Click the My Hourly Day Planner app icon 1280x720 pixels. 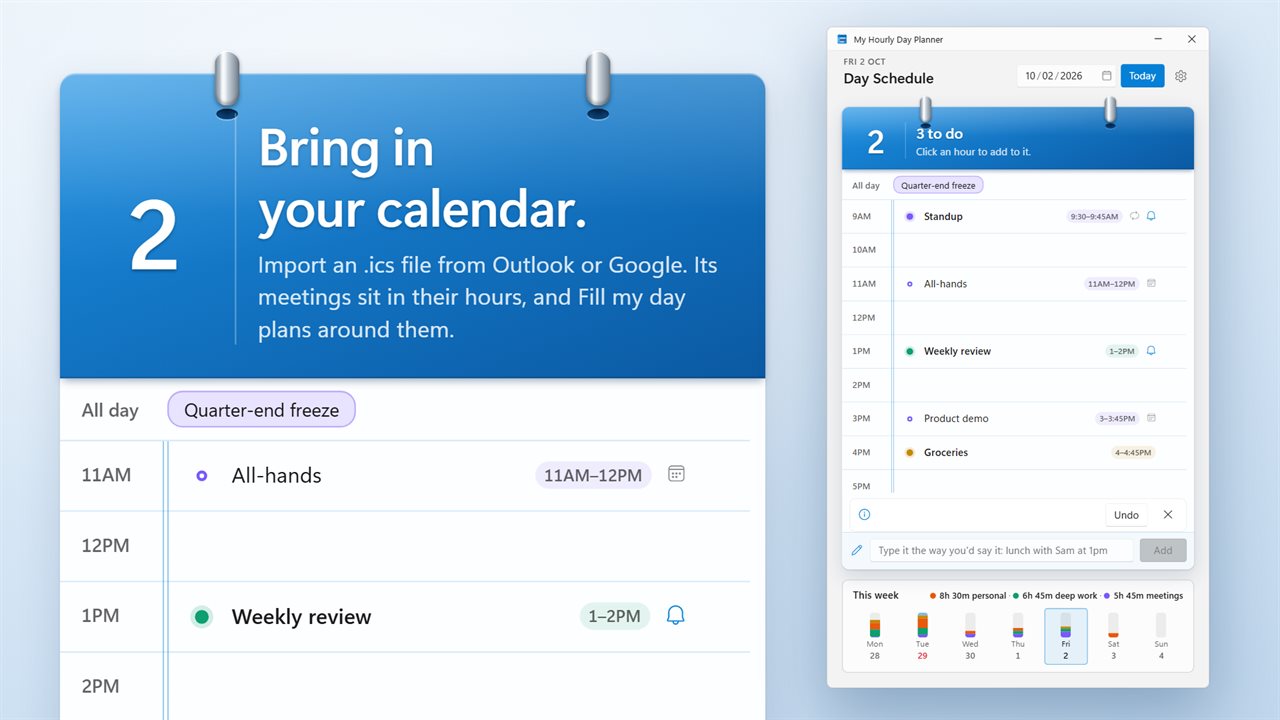843,40
